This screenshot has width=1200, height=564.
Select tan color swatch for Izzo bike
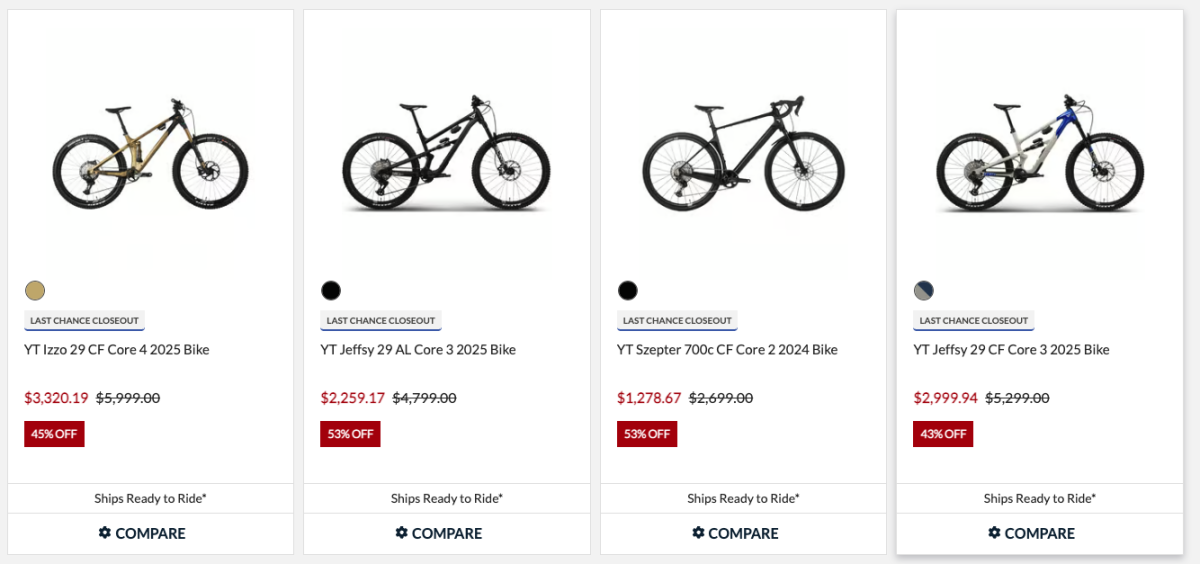point(35,291)
